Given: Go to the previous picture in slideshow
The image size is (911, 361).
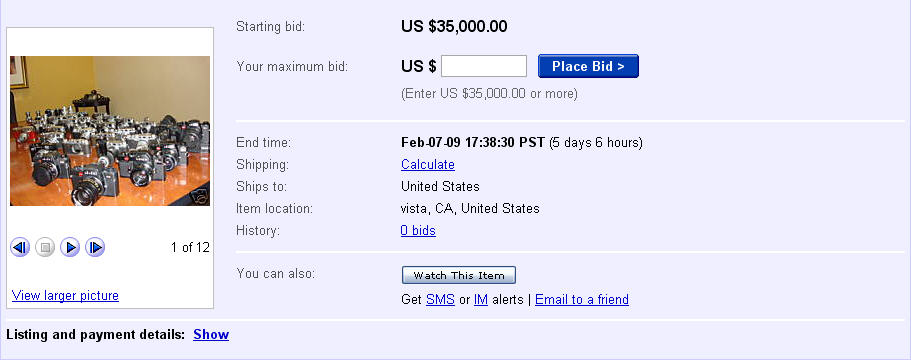Looking at the screenshot, I should [20, 248].
